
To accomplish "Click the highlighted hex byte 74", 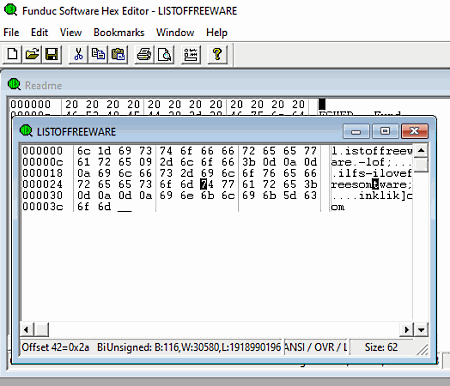I will tap(207, 184).
